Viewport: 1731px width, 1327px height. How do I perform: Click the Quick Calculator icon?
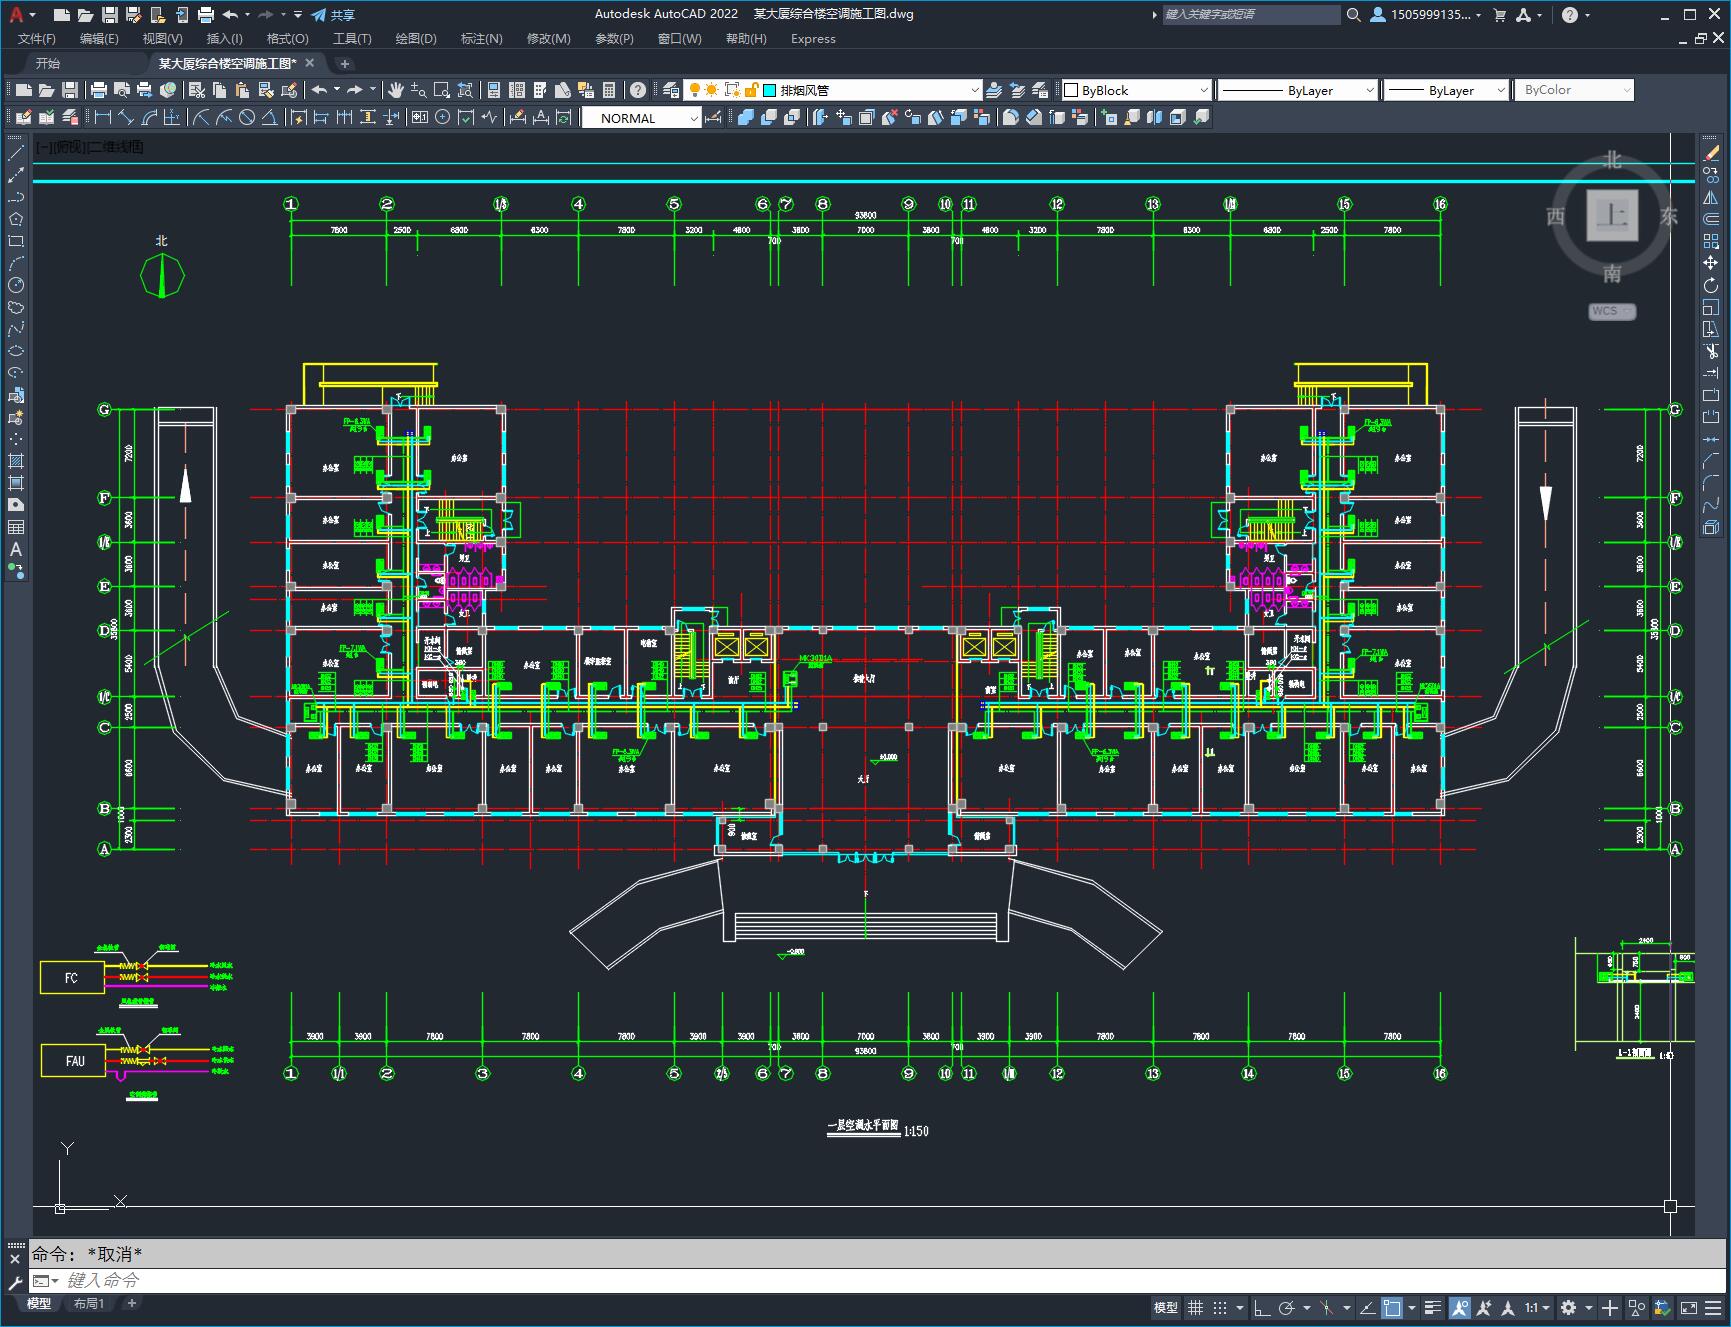[609, 90]
